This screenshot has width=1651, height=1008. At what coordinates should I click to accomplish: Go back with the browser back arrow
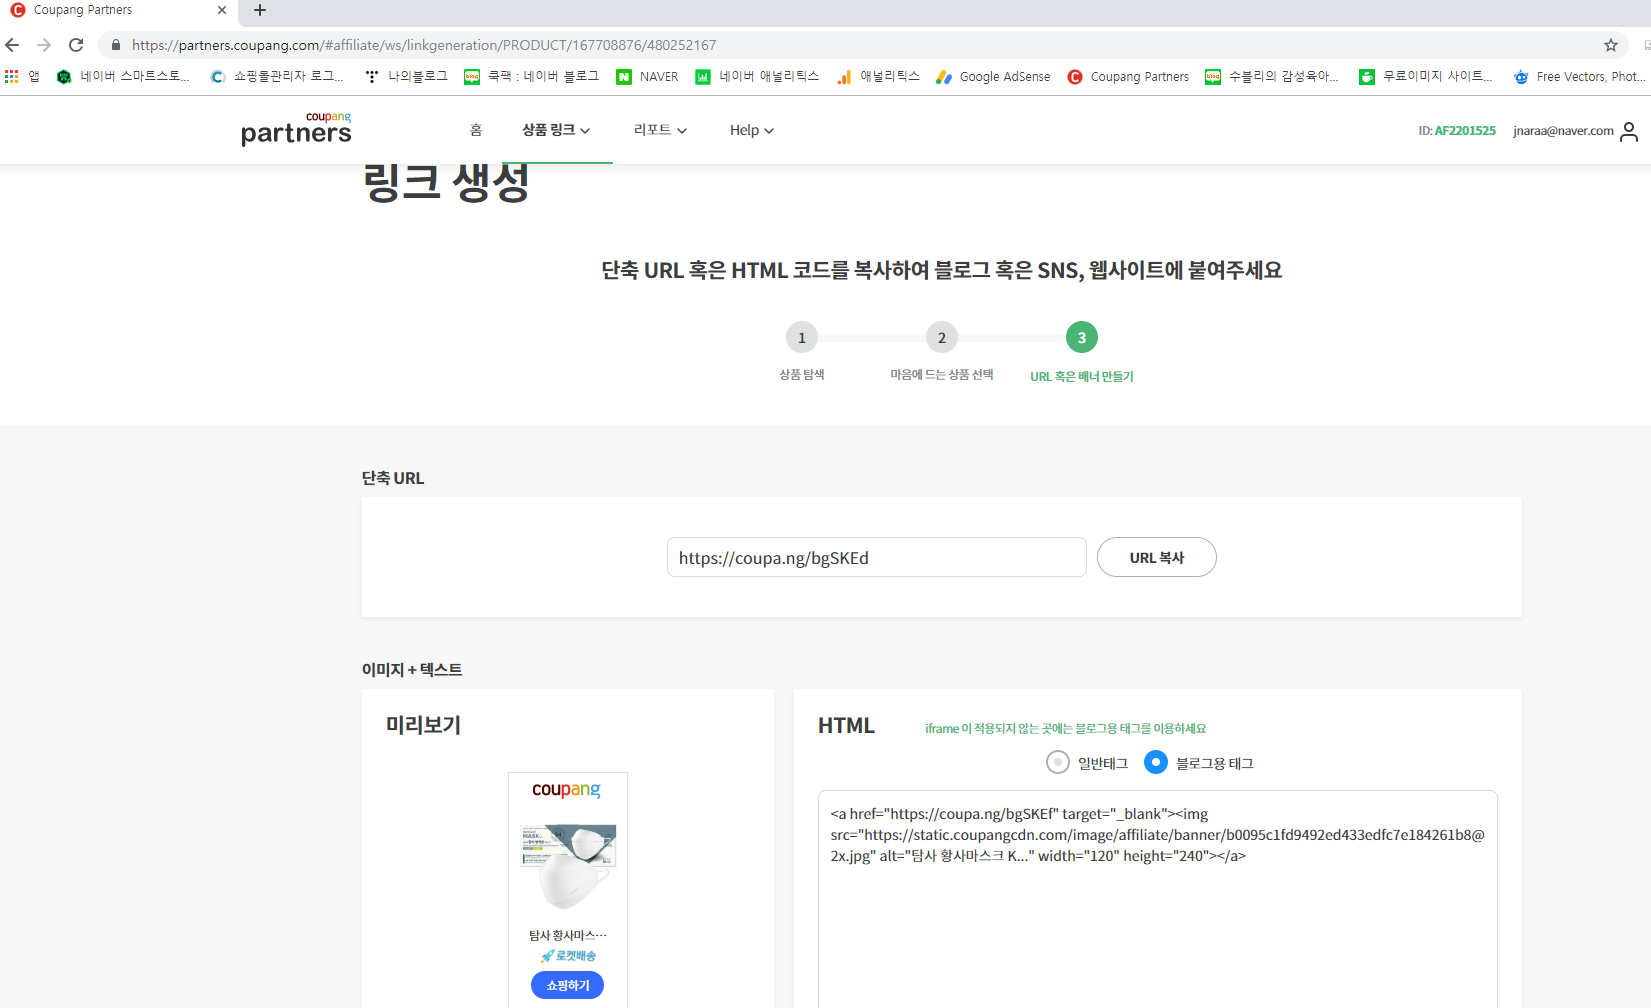coord(12,45)
